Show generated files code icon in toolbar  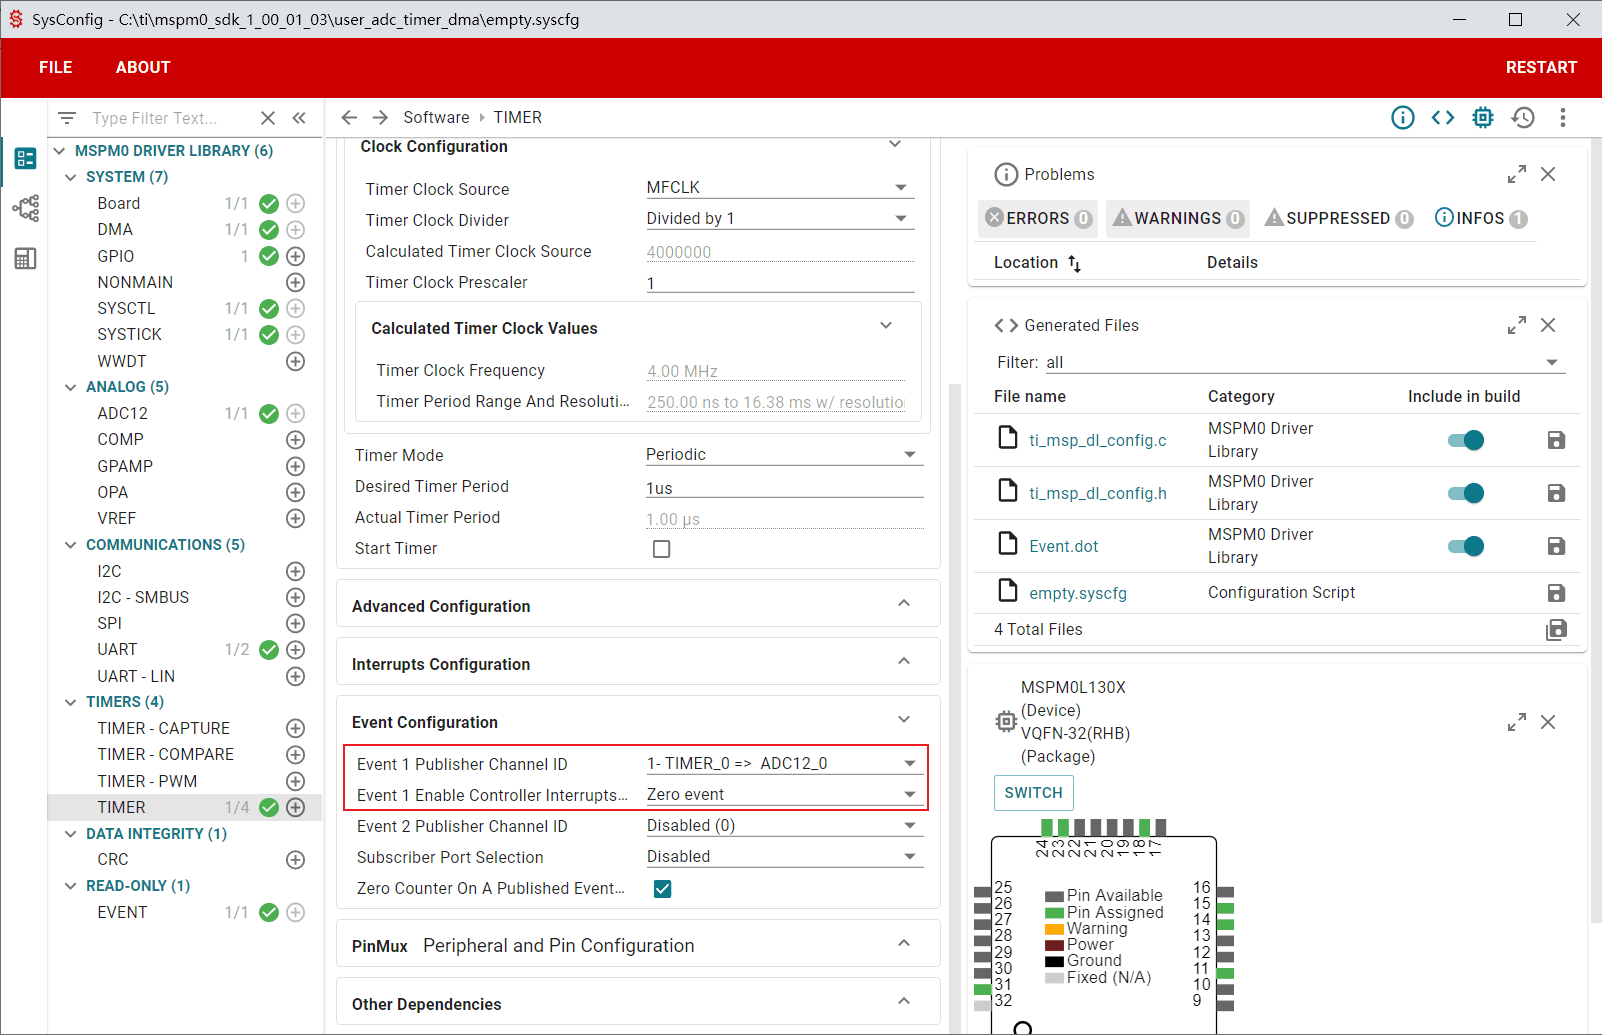1443,118
